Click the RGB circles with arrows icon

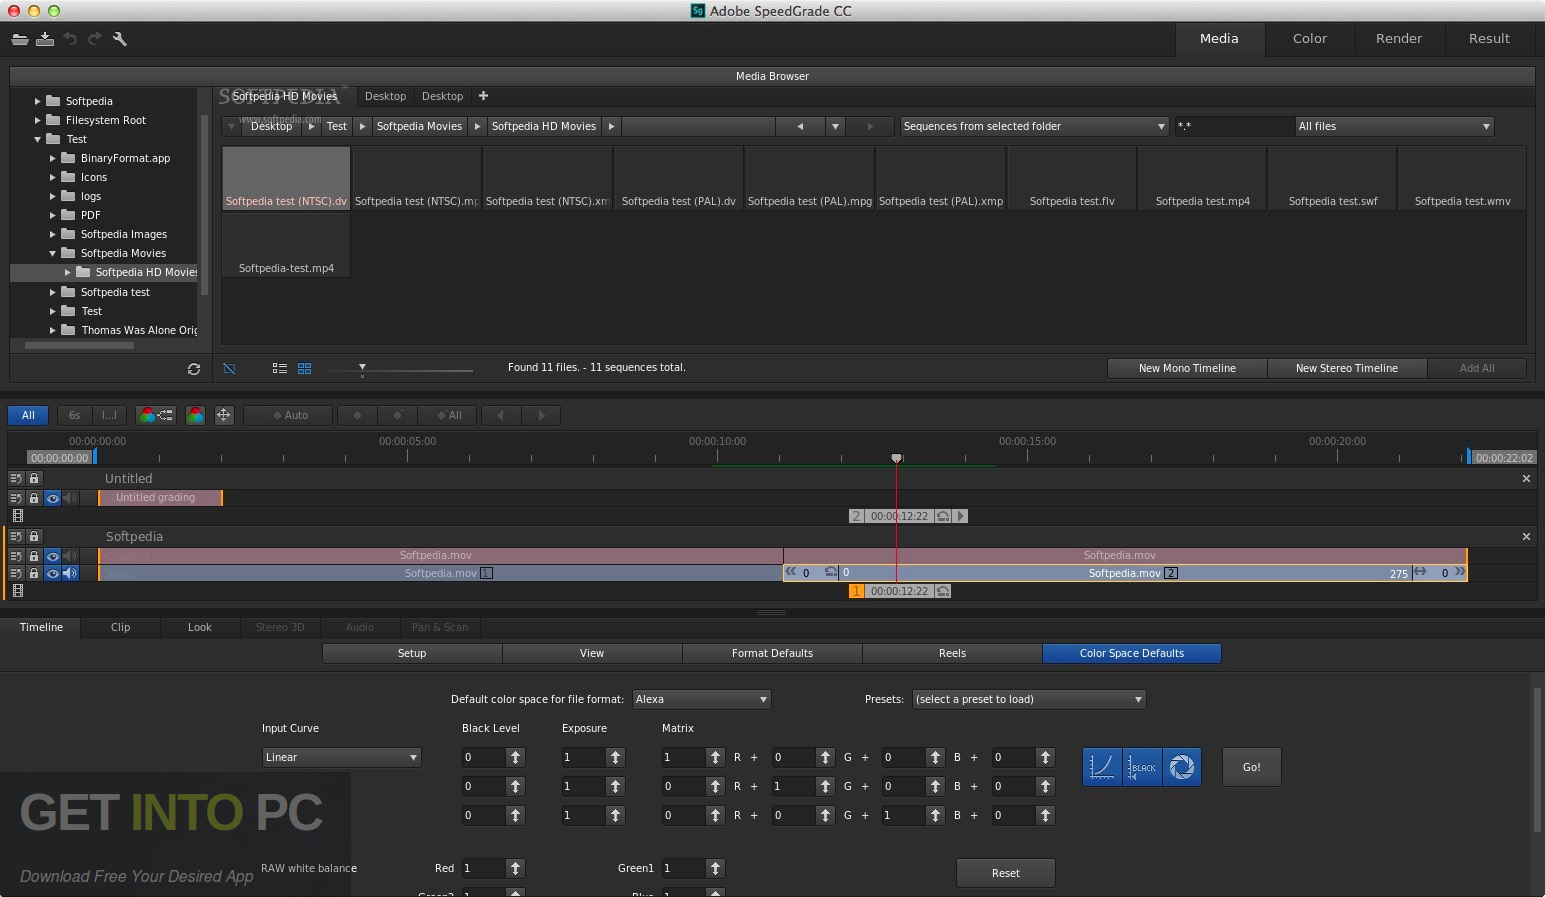click(x=155, y=415)
